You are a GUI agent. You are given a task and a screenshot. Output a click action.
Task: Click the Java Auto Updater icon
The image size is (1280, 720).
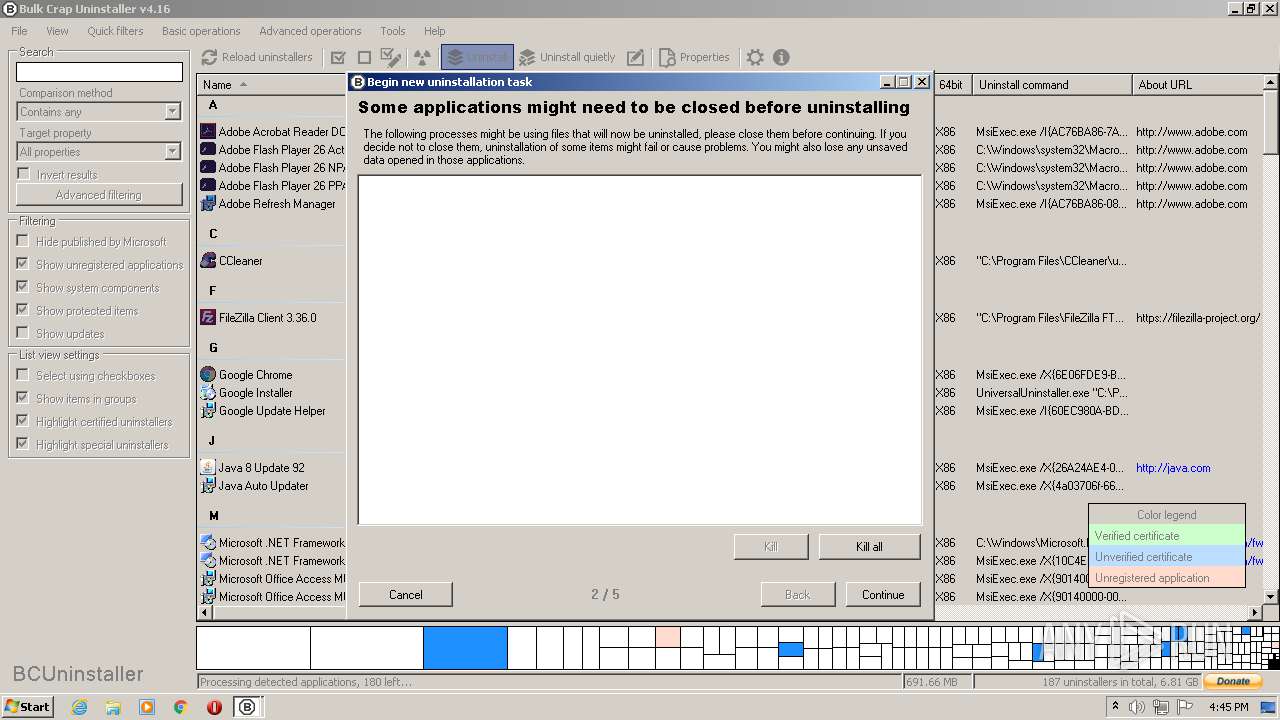(208, 485)
